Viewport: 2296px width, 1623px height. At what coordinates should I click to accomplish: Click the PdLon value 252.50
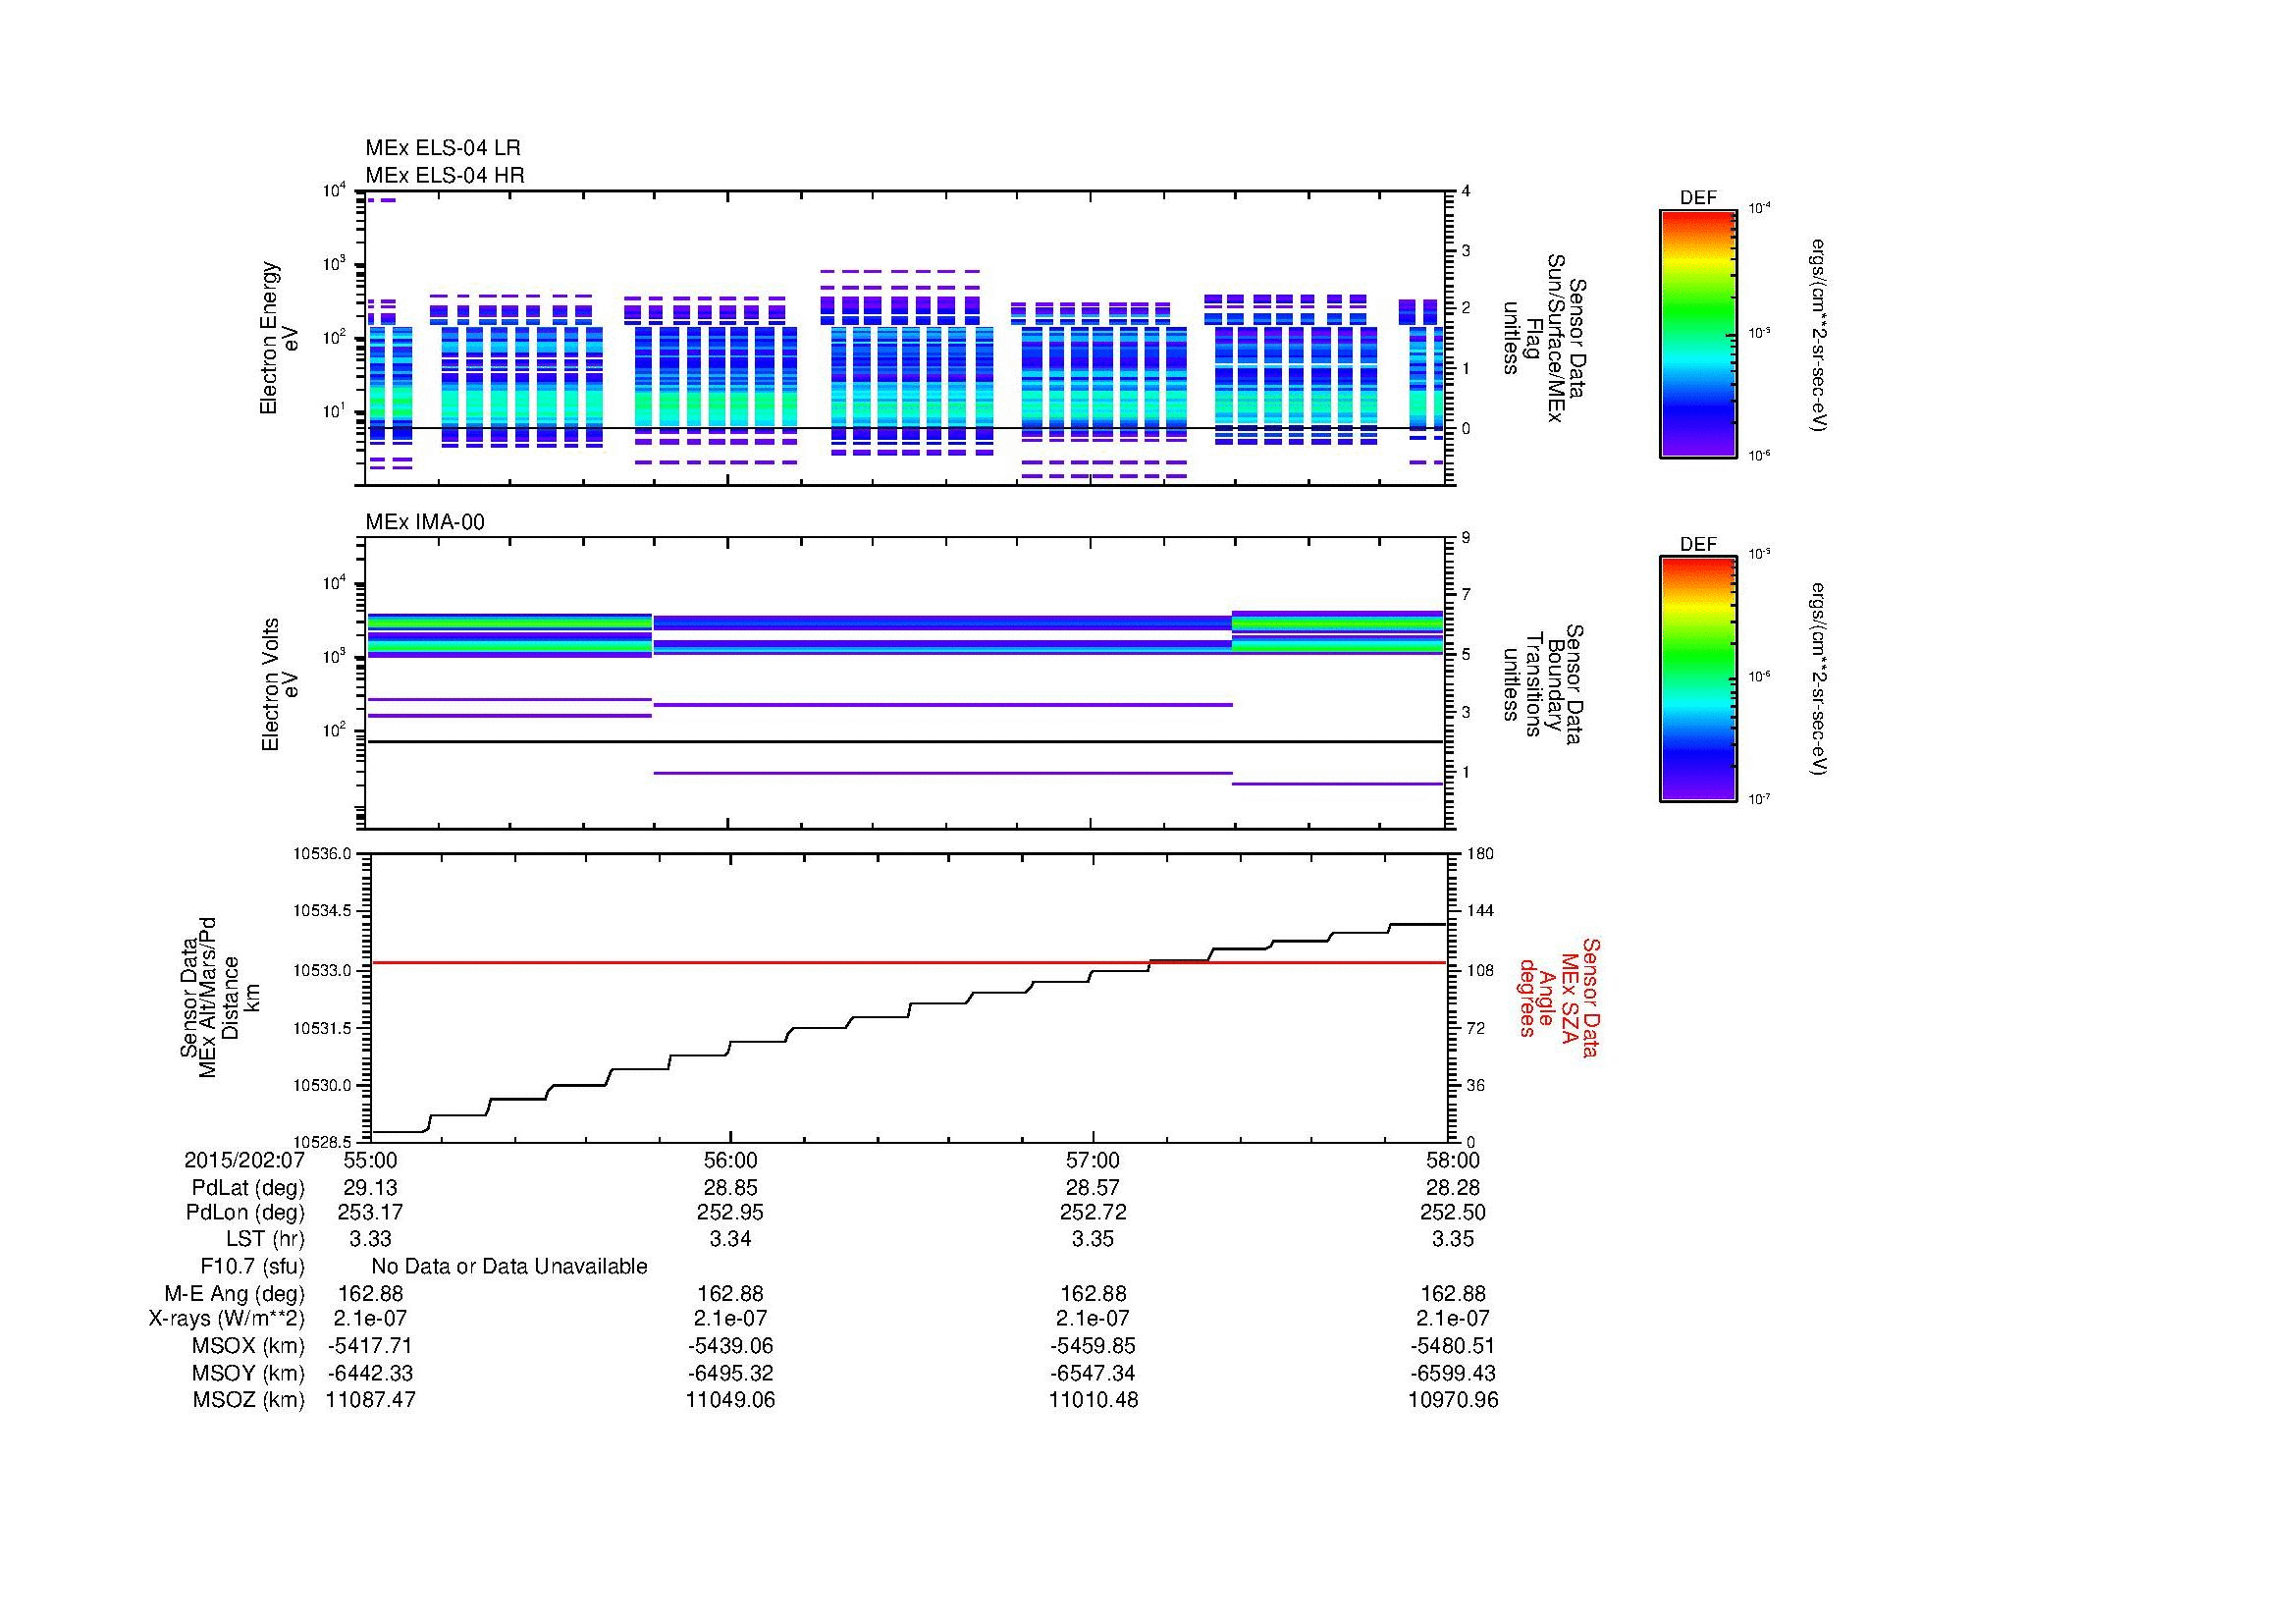click(1453, 1213)
